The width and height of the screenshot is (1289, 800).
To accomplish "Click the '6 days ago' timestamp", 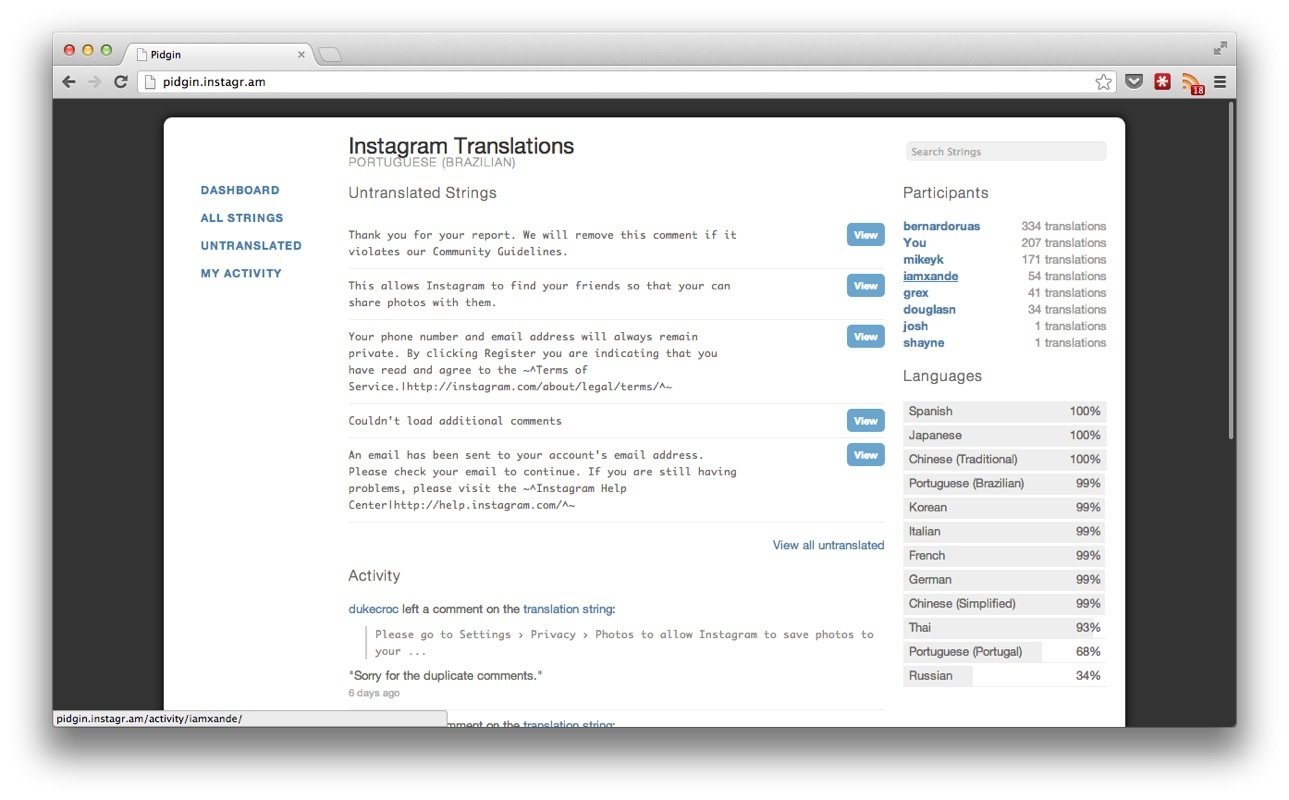I will (374, 693).
